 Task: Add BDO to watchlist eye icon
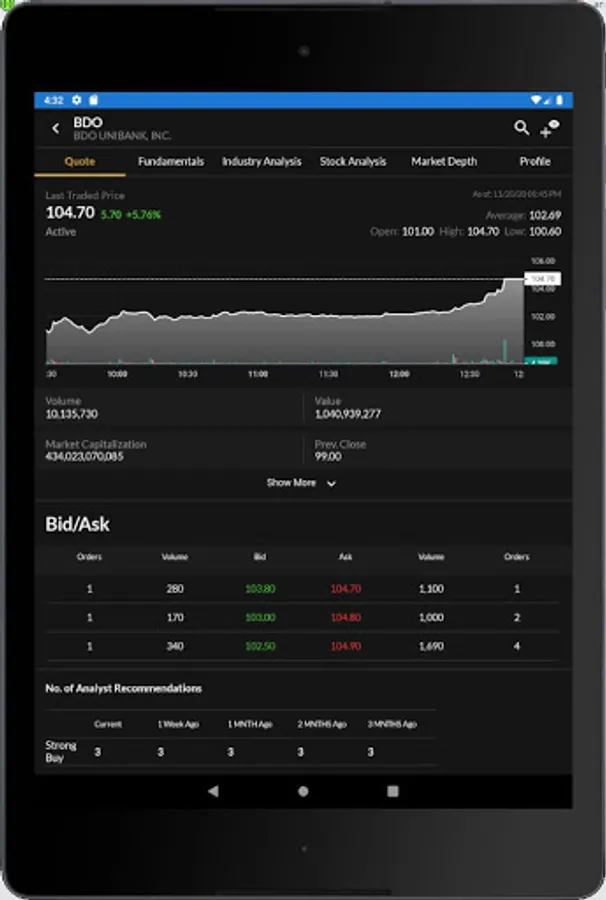(x=550, y=129)
